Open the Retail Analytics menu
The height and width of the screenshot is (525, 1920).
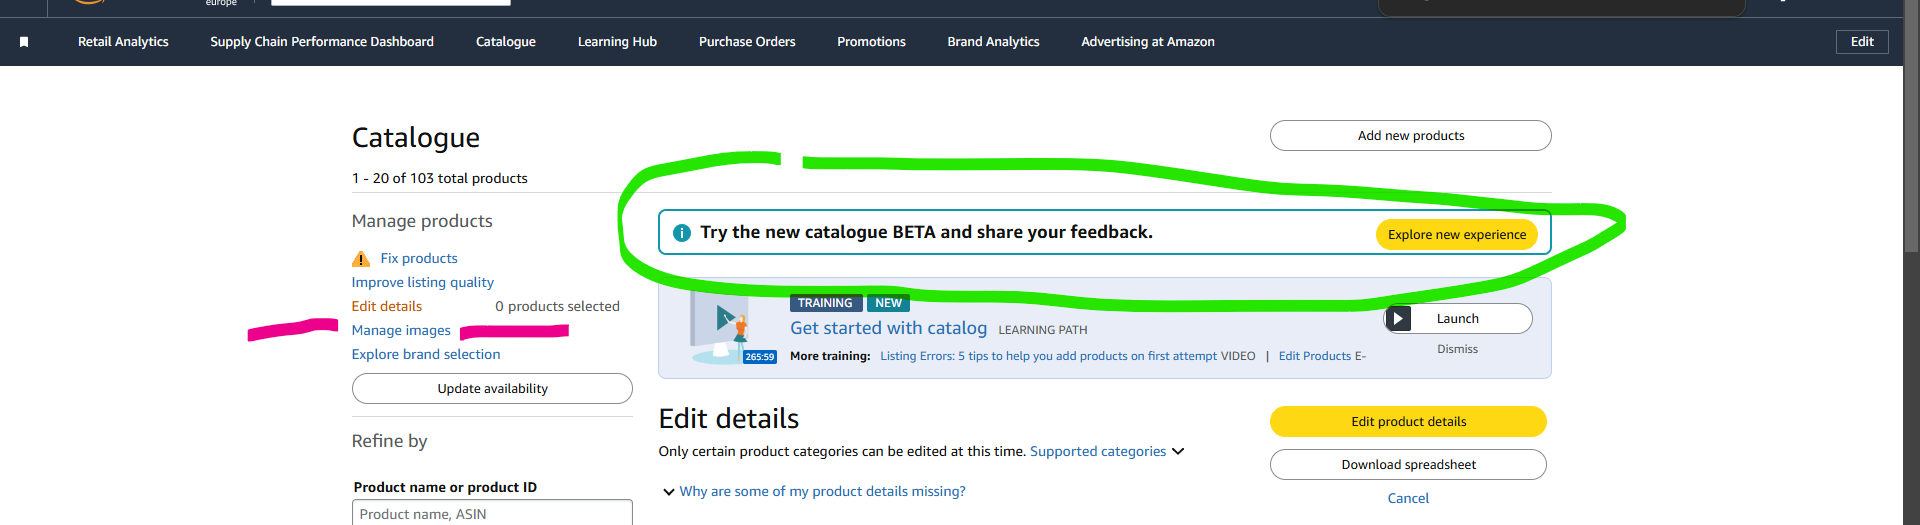tap(123, 42)
